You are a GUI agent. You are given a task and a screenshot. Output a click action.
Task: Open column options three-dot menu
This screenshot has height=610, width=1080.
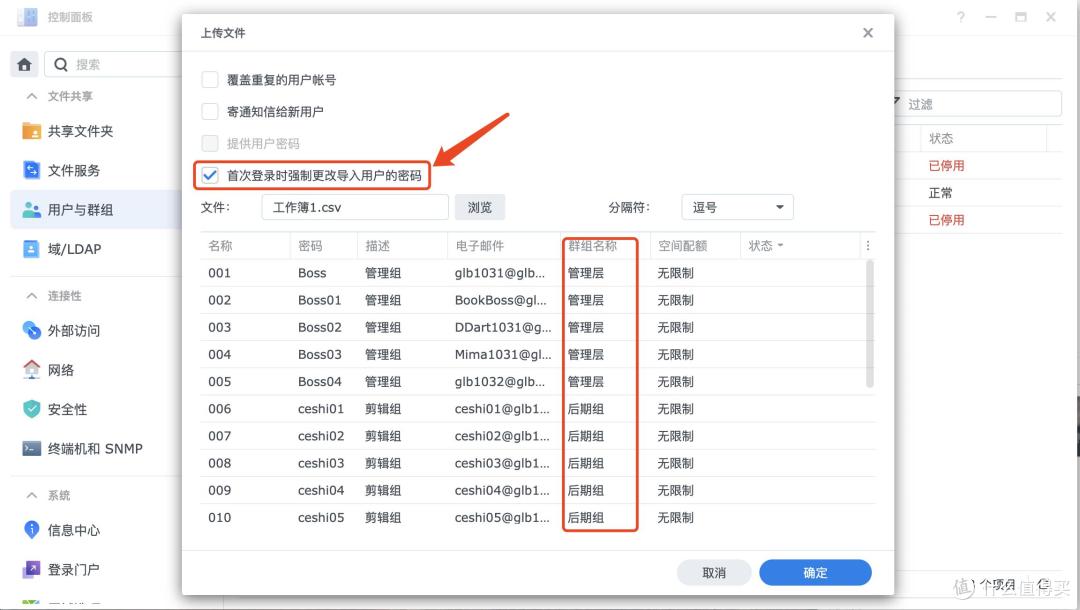[x=868, y=246]
